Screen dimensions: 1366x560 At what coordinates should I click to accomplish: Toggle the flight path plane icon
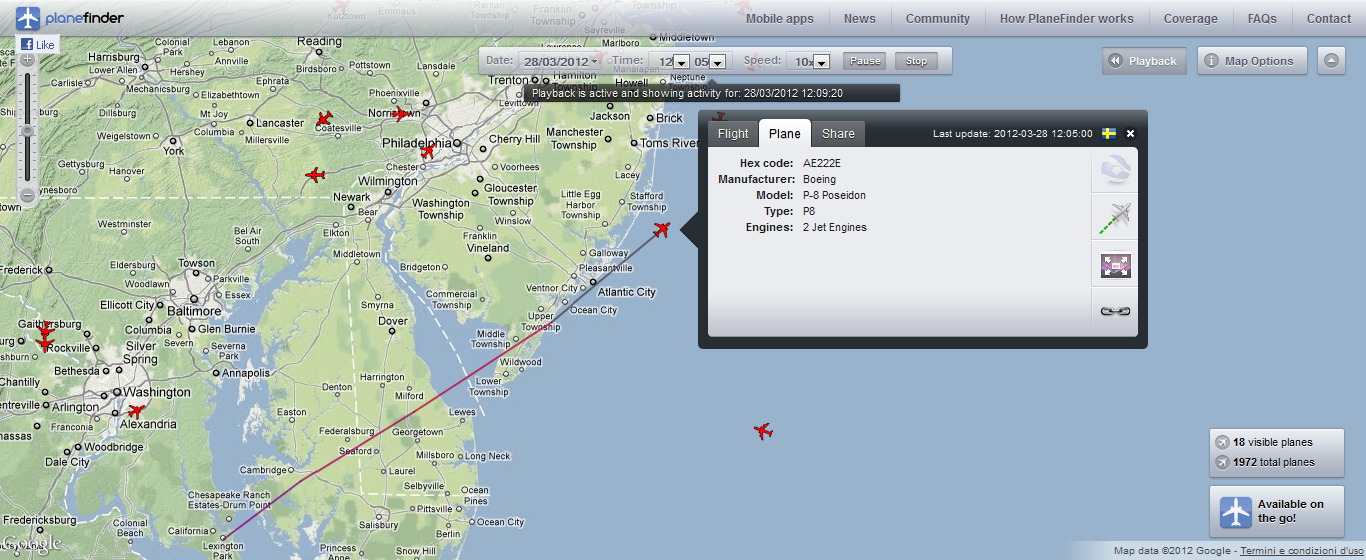tap(1114, 218)
